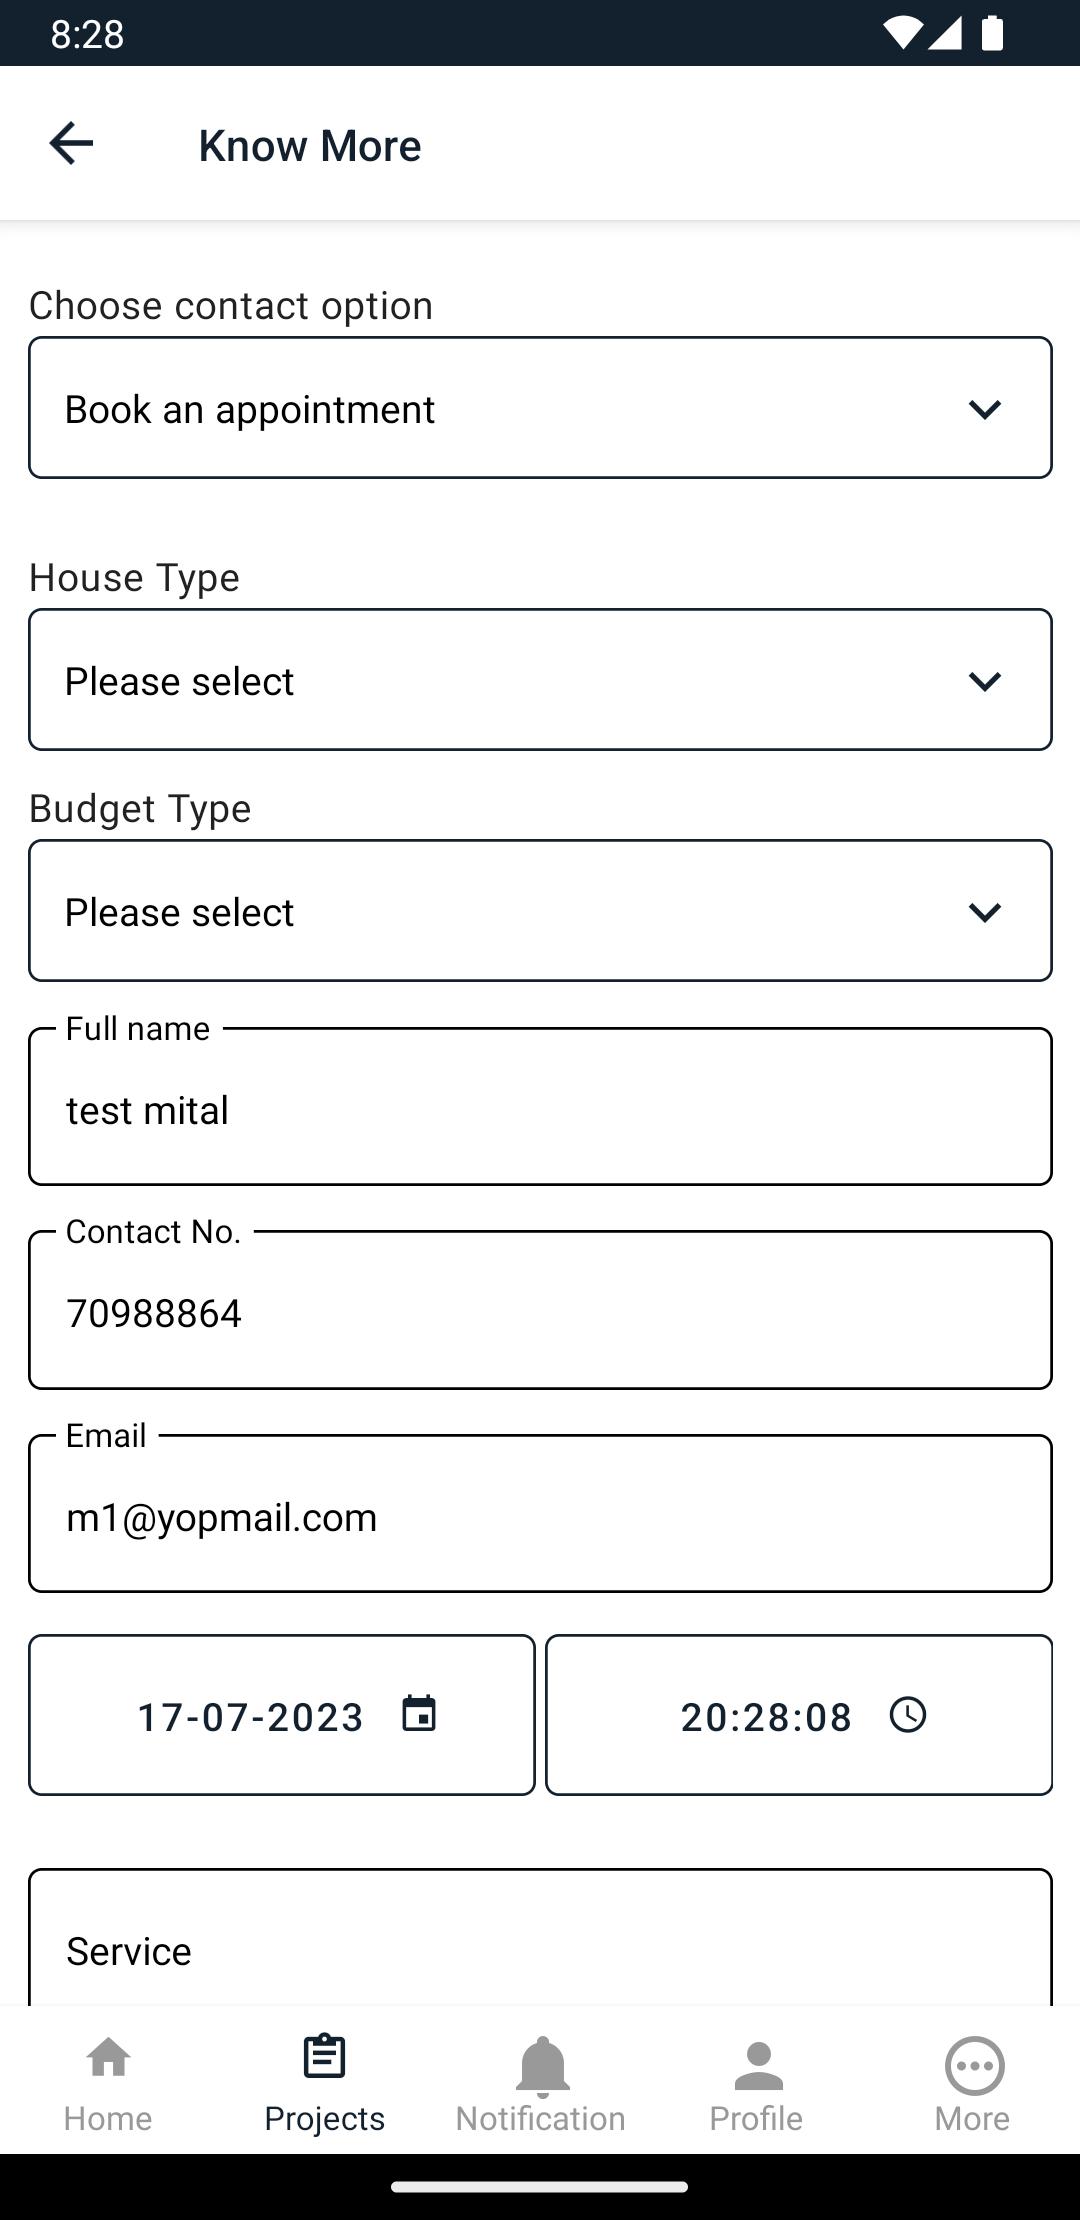Open More ellipsis icon
Viewport: 1080px width, 2220px height.
click(973, 2065)
